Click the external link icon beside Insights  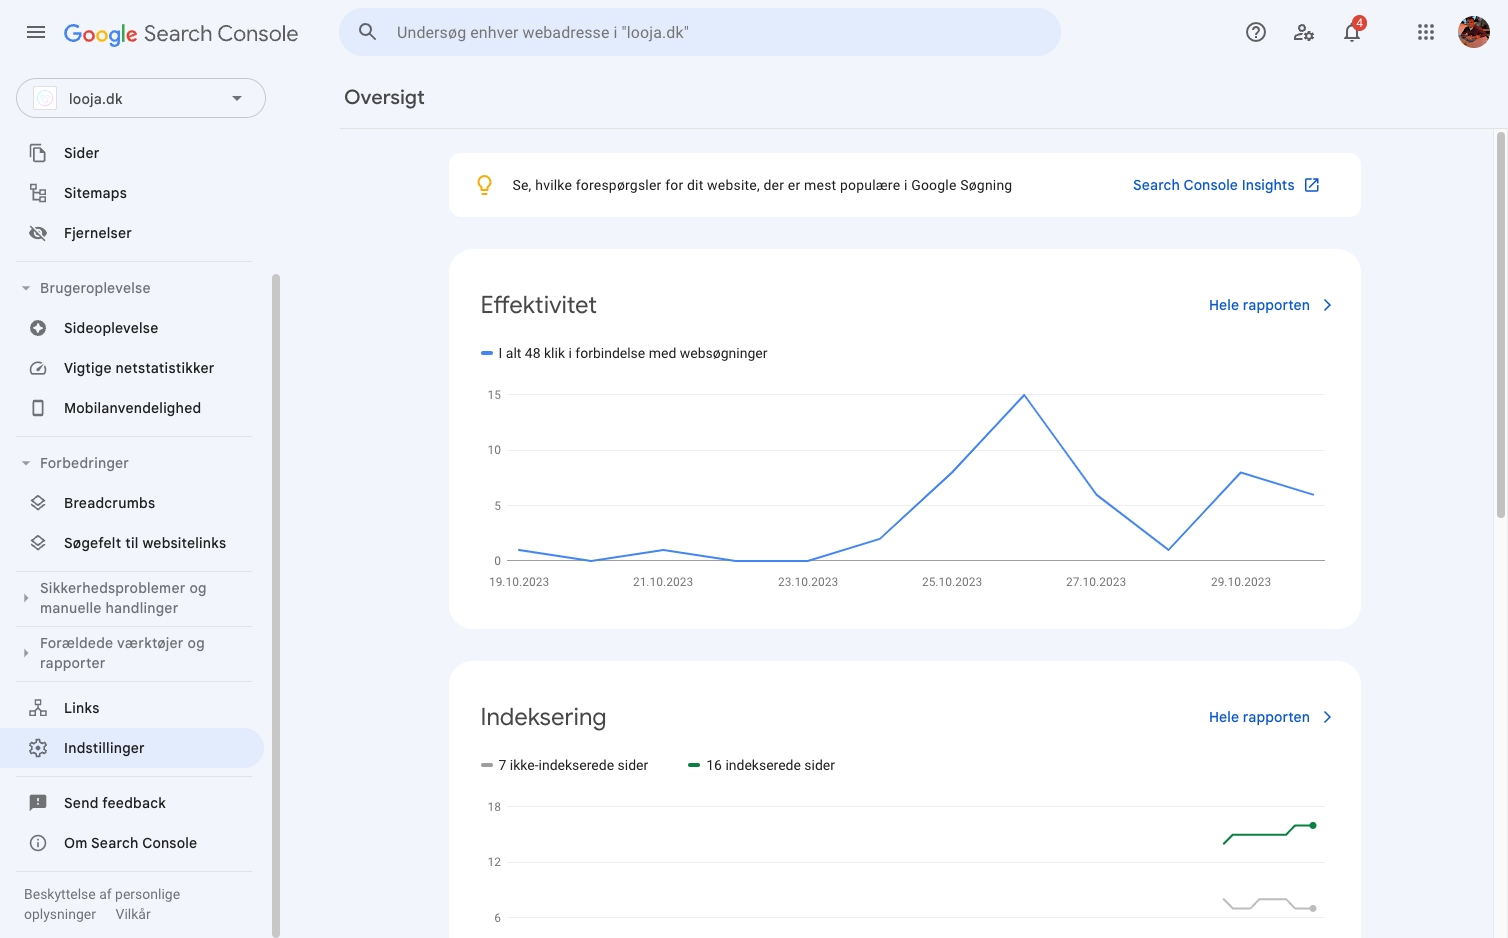click(1312, 185)
